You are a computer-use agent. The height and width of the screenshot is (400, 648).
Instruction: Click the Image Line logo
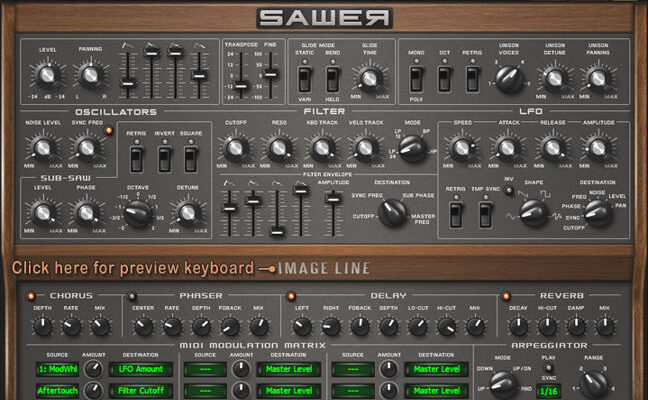coord(323,268)
